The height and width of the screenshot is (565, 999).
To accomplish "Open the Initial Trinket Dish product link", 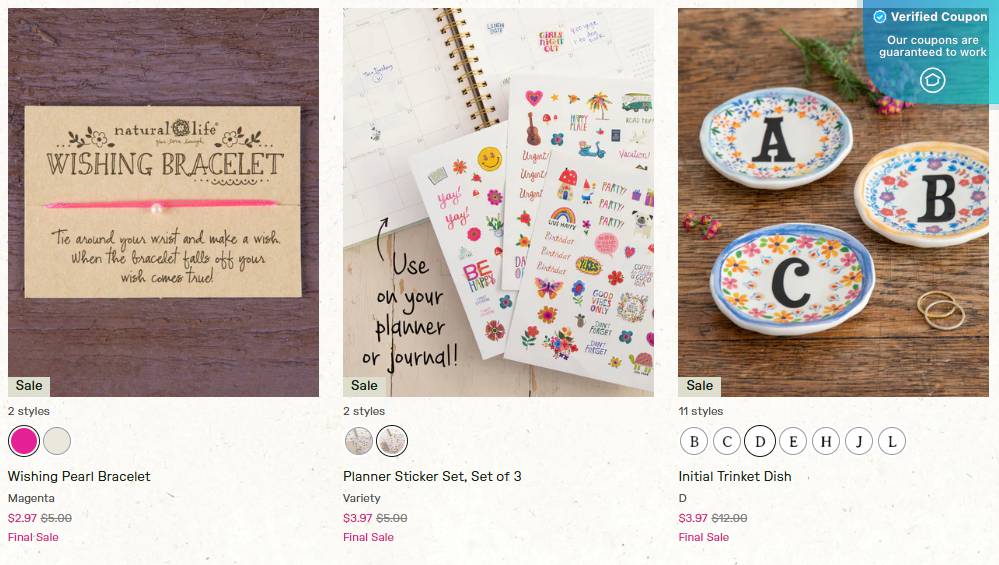I will [x=735, y=476].
